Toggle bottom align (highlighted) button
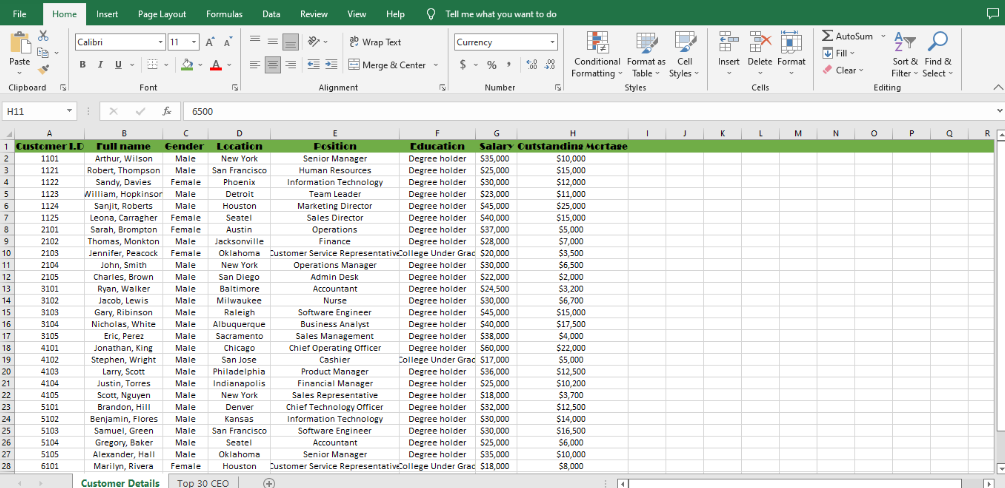Screen dimensions: 1005x488 [290, 42]
